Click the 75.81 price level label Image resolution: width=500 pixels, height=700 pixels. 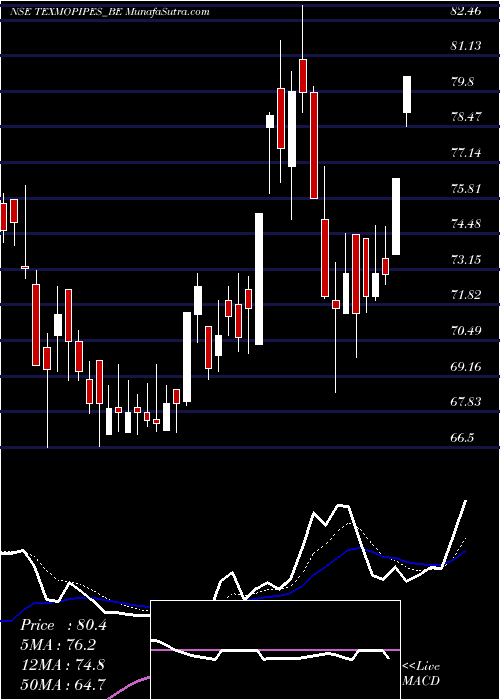pos(466,188)
